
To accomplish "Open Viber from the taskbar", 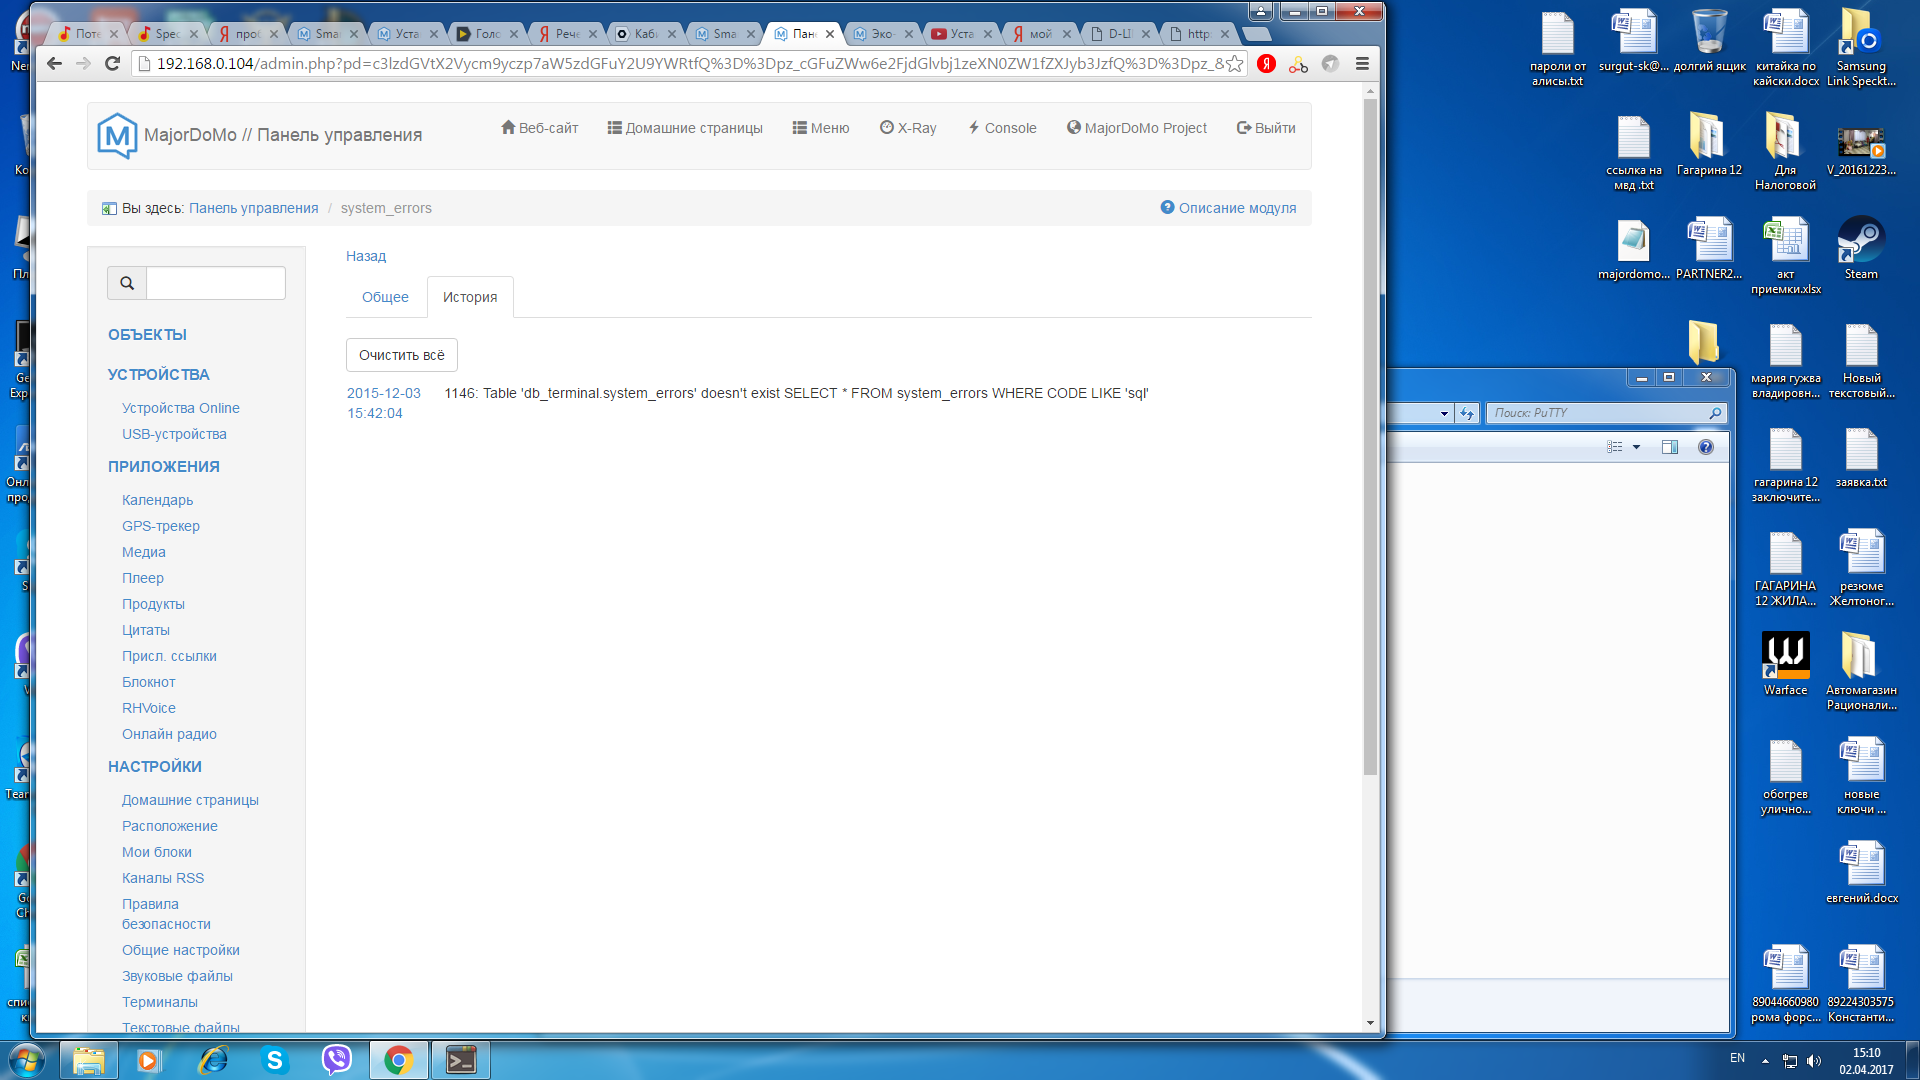I will click(336, 1060).
